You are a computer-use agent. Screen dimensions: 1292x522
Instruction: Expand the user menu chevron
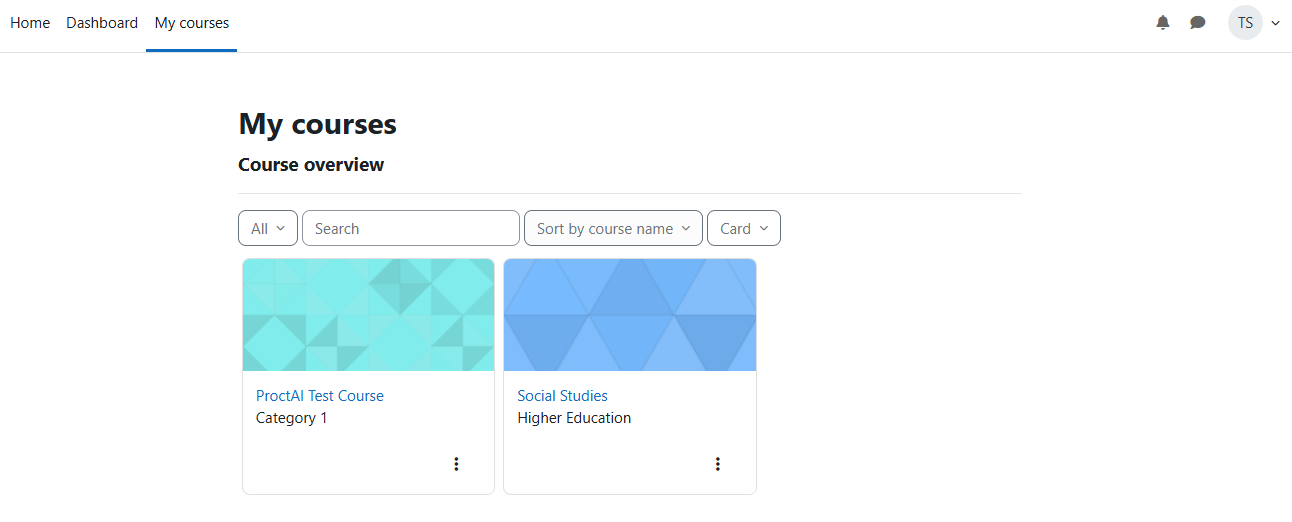point(1275,23)
